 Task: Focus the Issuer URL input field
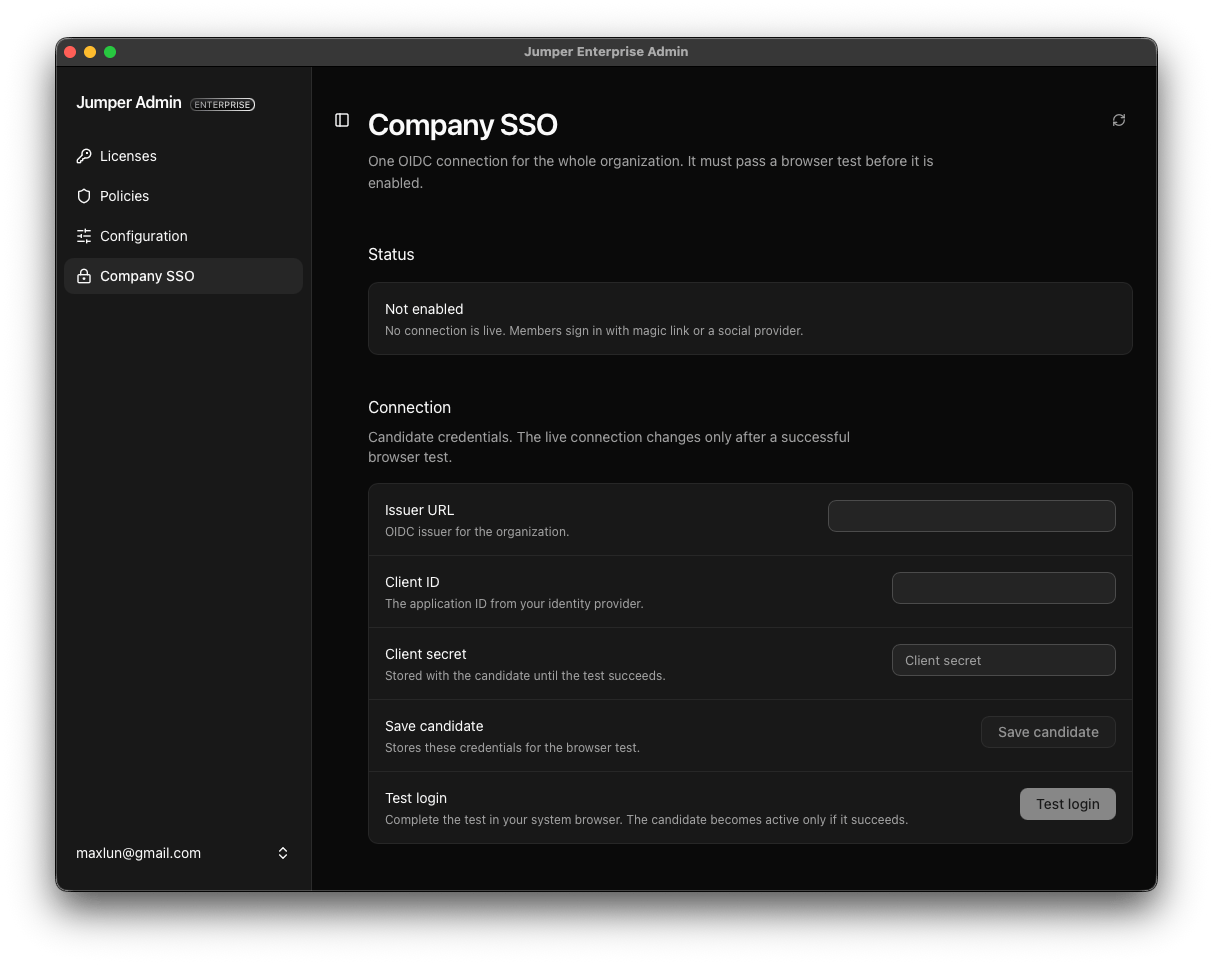click(x=971, y=516)
